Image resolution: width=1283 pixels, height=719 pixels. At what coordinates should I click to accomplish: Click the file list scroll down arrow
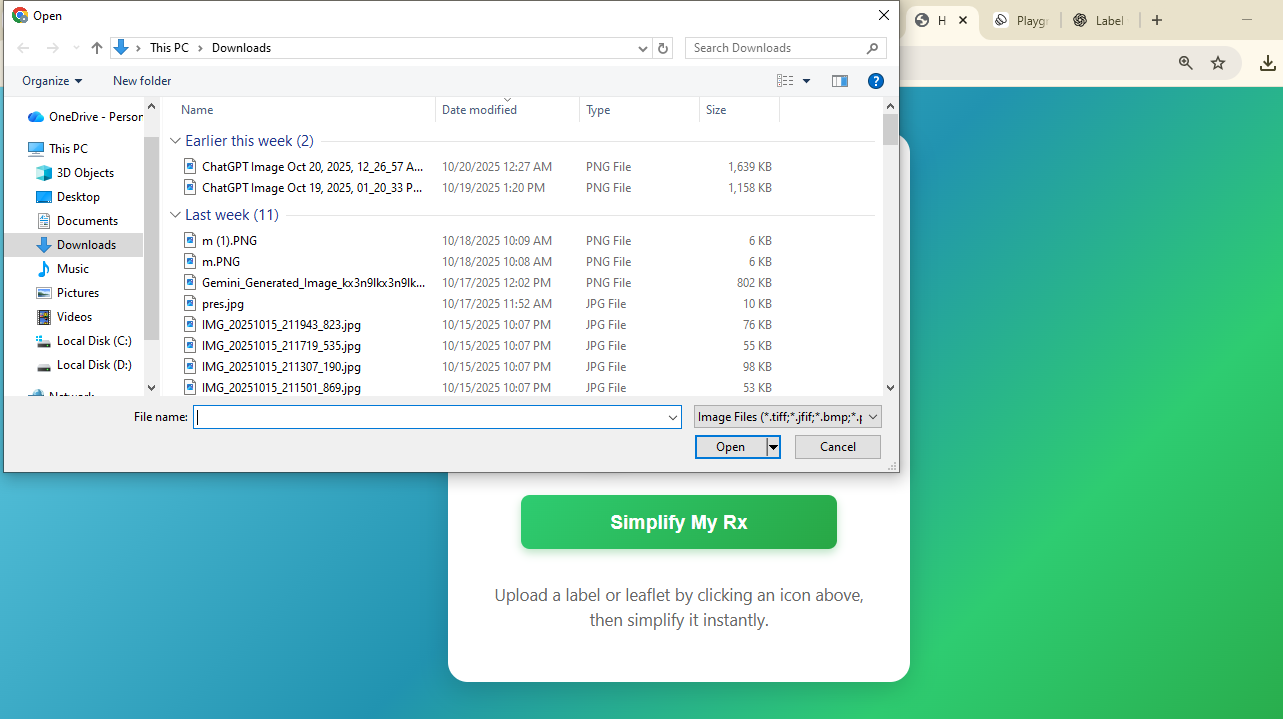[890, 388]
